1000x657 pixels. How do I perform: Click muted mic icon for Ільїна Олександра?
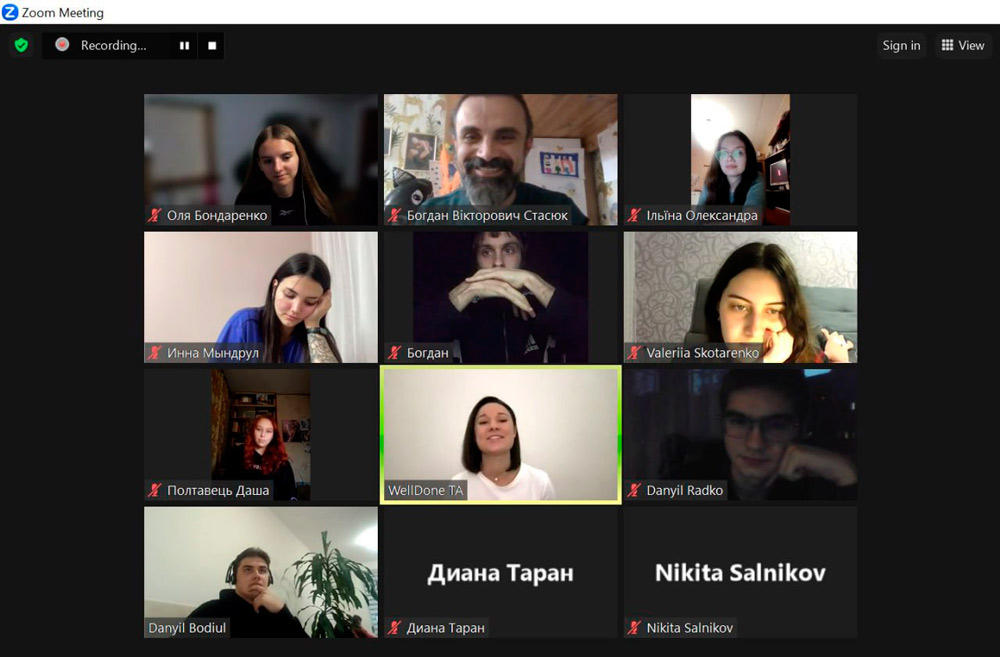pos(634,215)
